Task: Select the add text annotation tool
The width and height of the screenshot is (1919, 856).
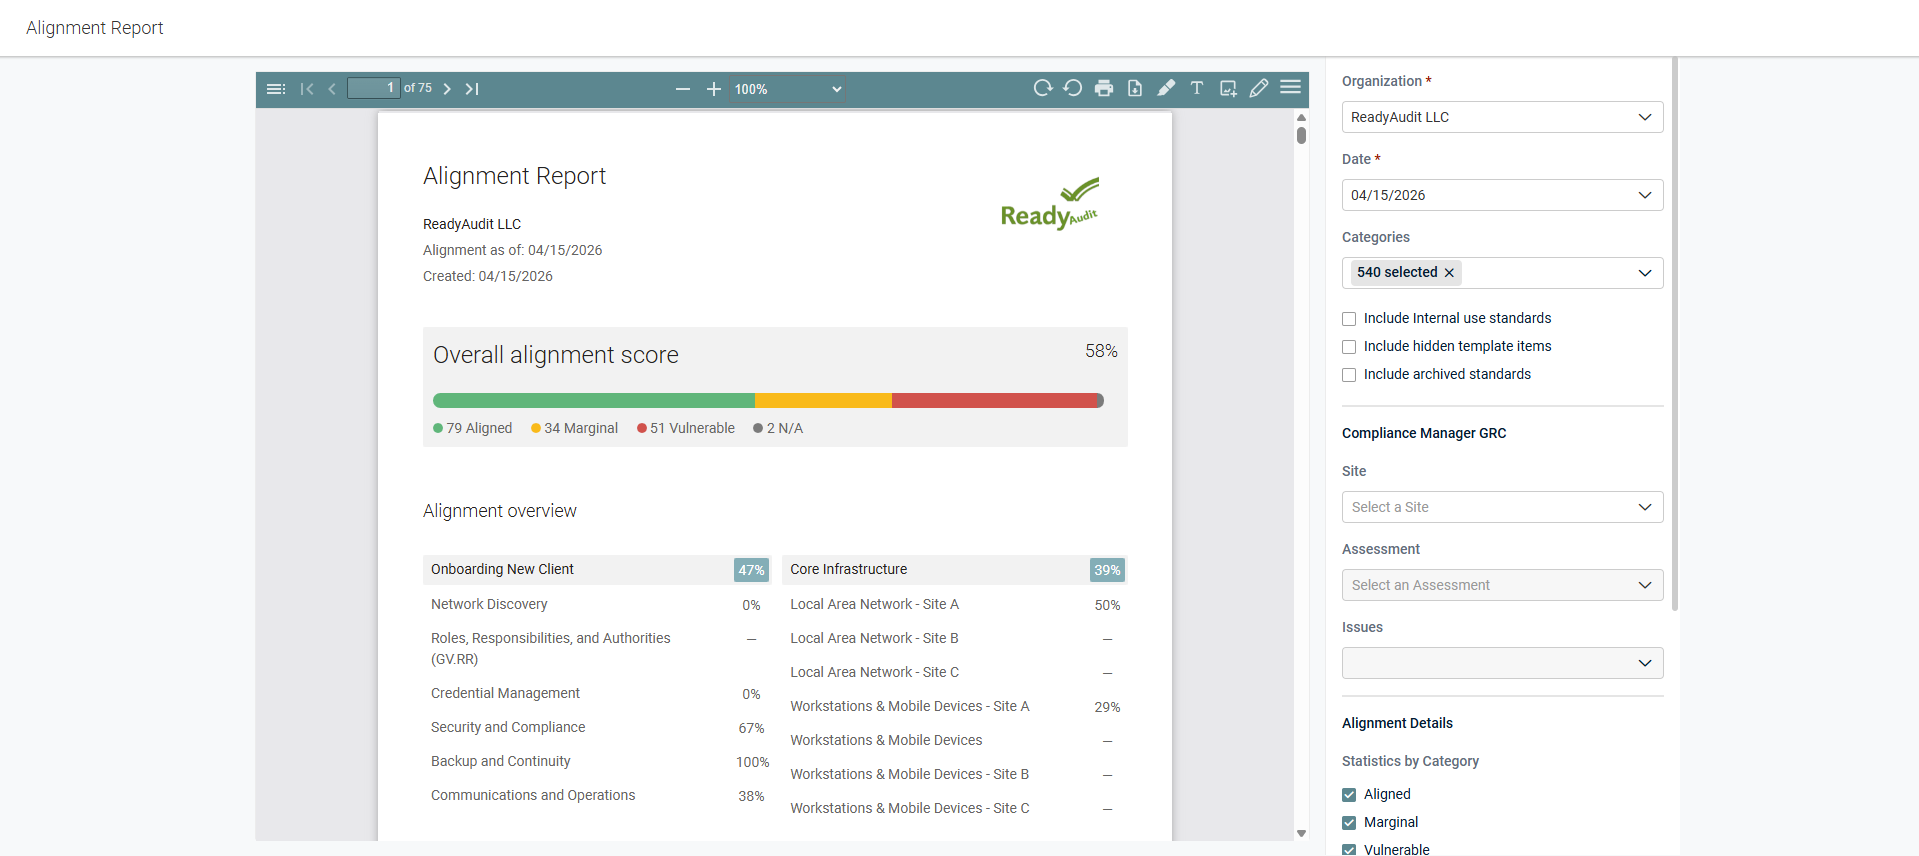Action: coord(1196,88)
